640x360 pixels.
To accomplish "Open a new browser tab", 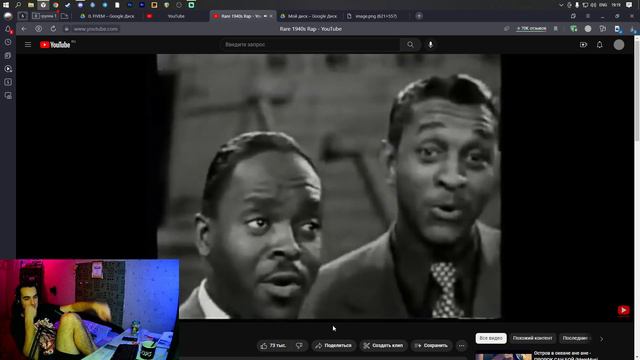I will pyautogui.click(x=419, y=16).
